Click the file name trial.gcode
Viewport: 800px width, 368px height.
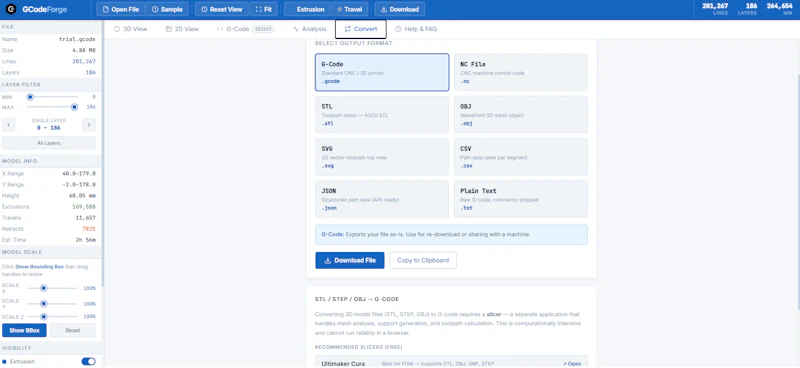pyautogui.click(x=77, y=39)
